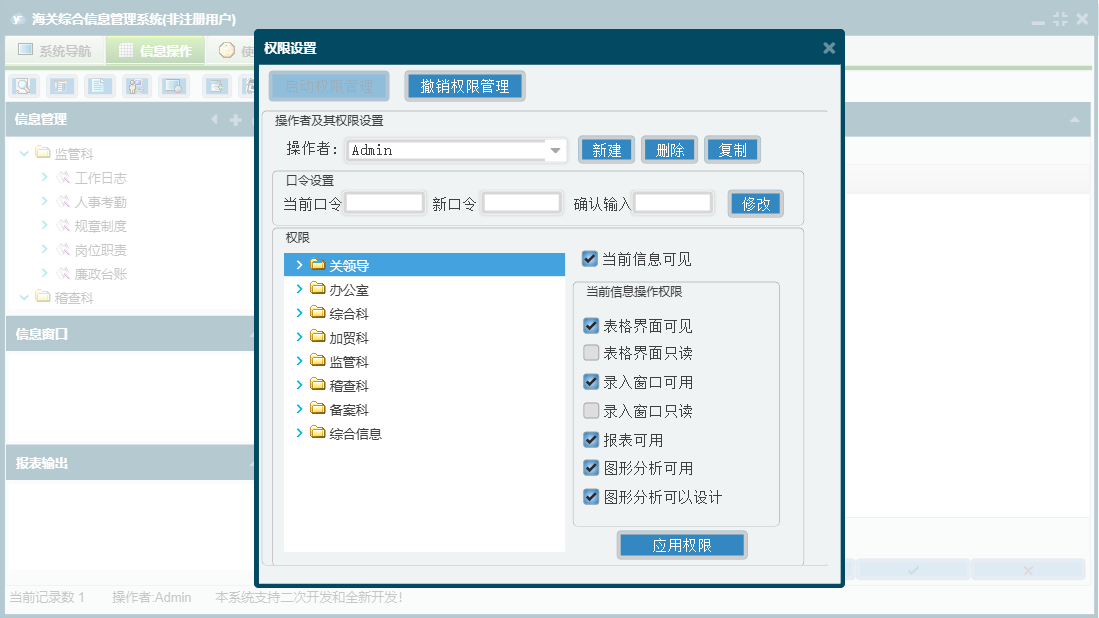Collapse the 监管科 node in background 信息管理 tree
The image size is (1099, 618).
(x=24, y=153)
